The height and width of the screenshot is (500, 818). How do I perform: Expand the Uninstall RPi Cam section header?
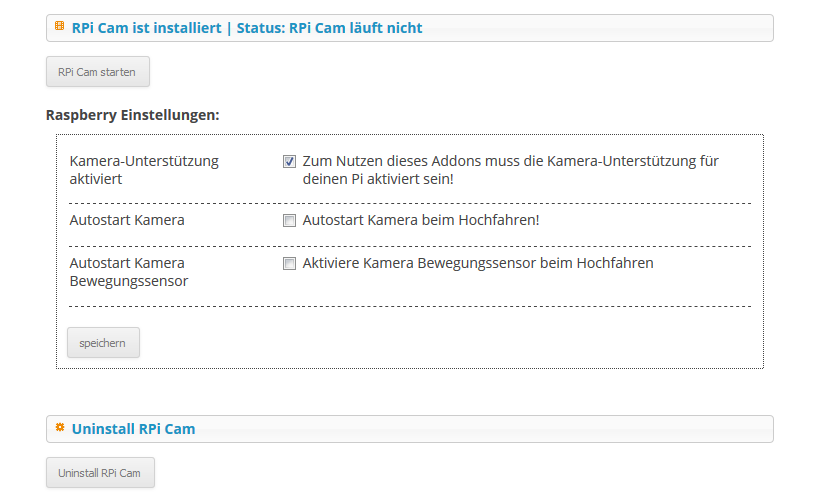(x=410, y=429)
